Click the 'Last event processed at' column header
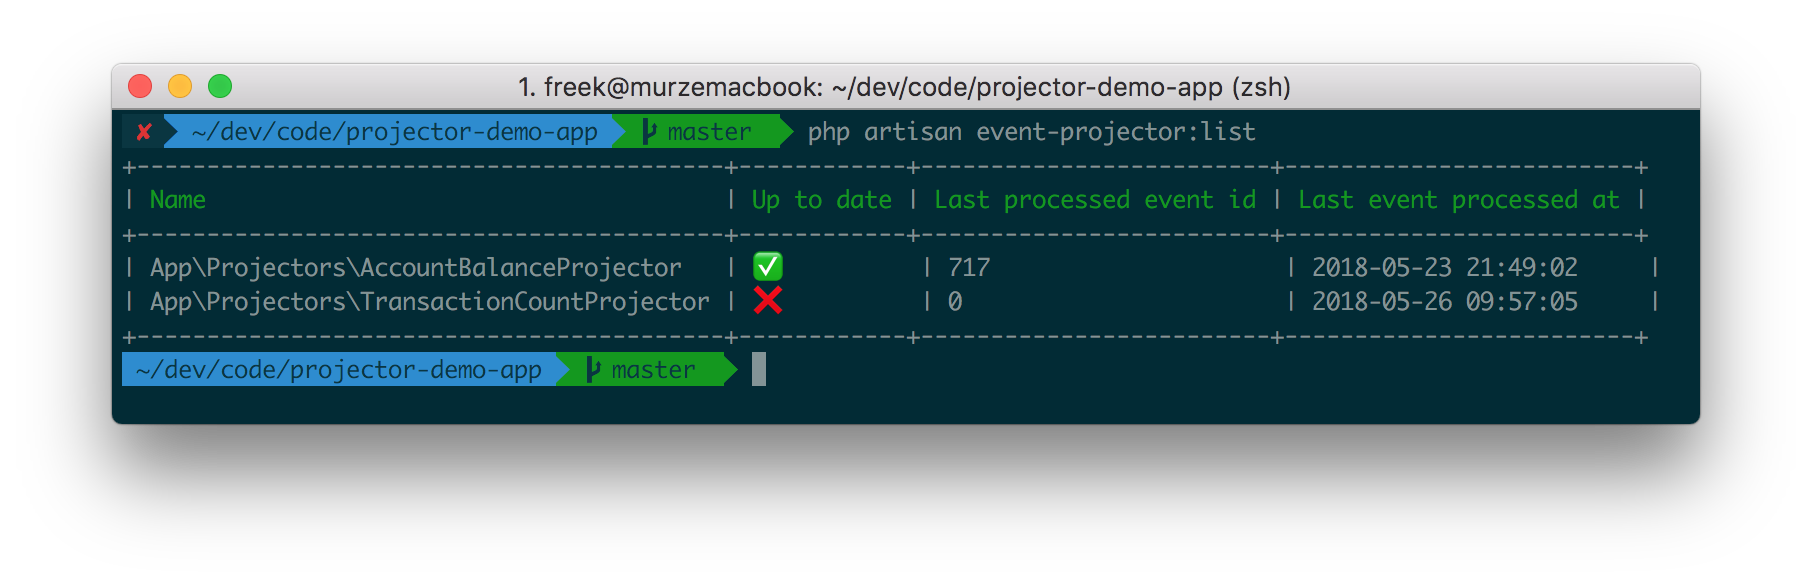The height and width of the screenshot is (584, 1812). 1458,200
